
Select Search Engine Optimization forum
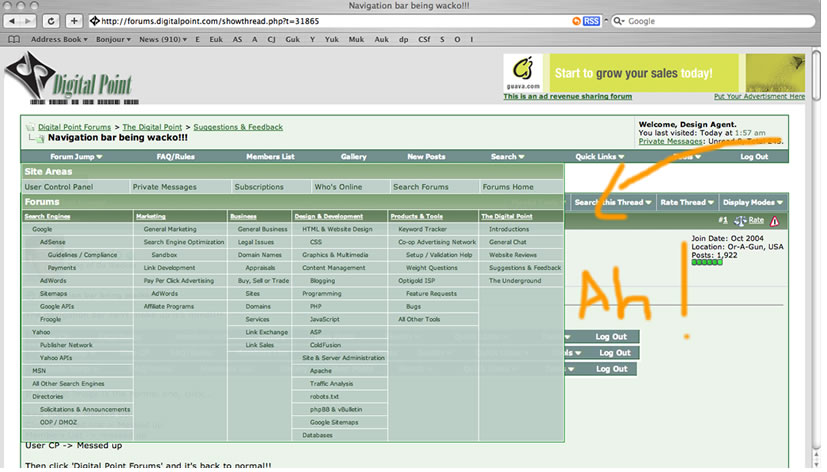pyautogui.click(x=184, y=242)
